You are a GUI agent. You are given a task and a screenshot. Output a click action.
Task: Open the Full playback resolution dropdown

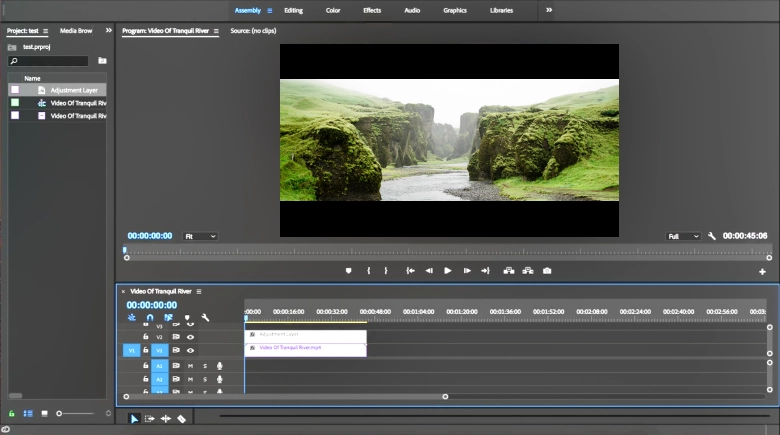click(683, 236)
